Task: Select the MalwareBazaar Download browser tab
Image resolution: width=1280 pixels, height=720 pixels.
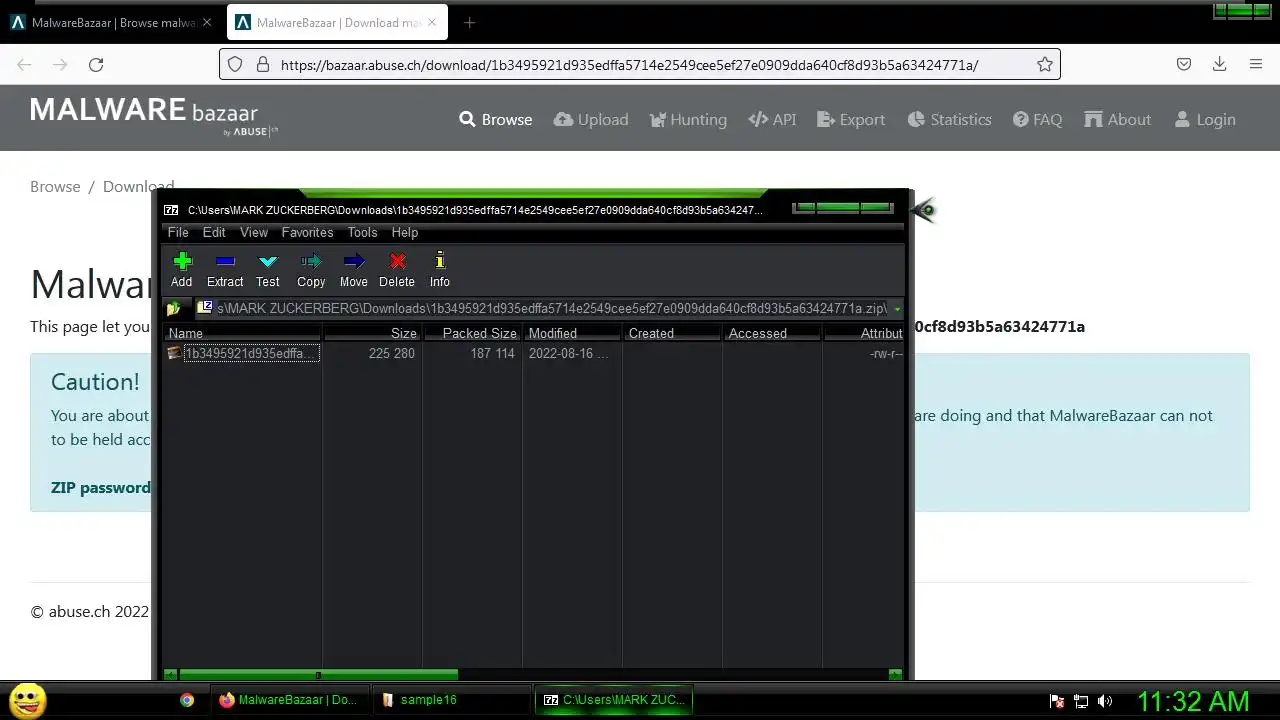Action: click(338, 23)
